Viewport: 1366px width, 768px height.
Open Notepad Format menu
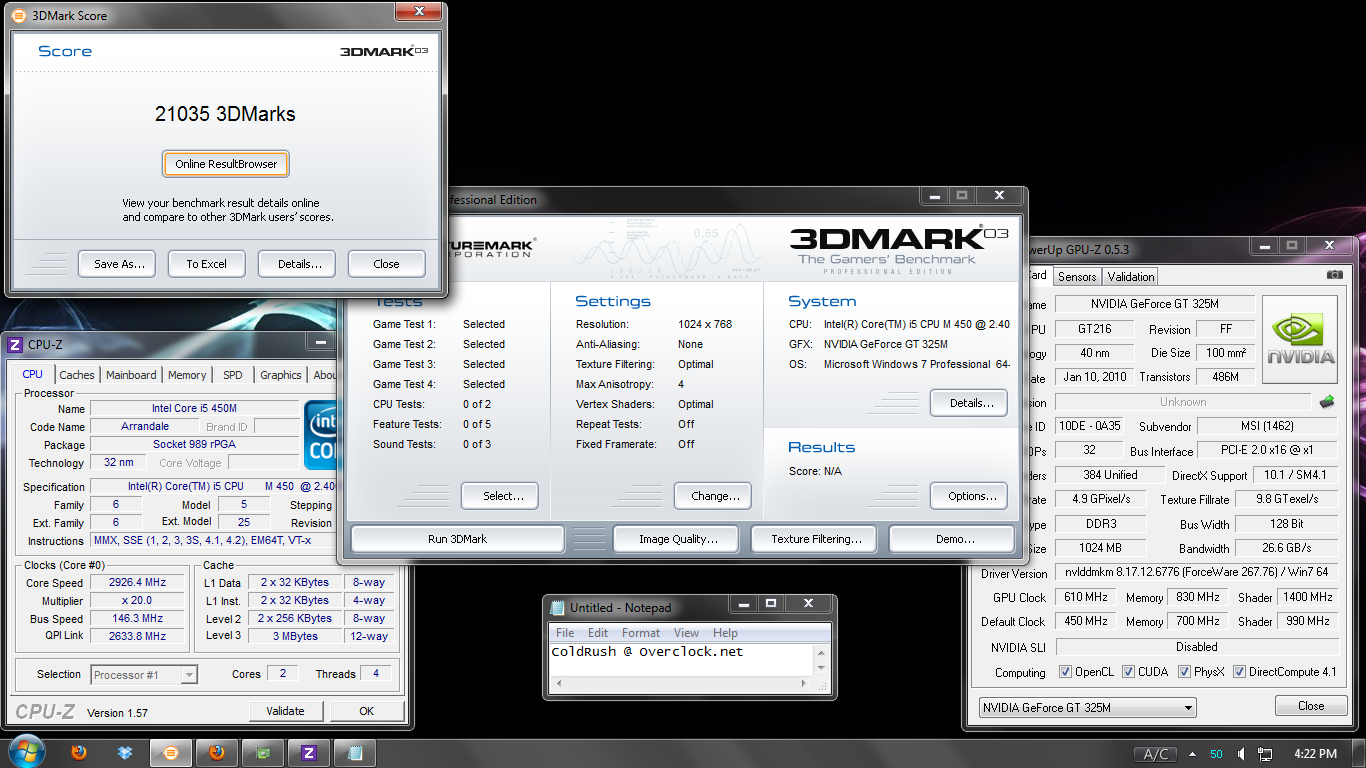pos(641,633)
